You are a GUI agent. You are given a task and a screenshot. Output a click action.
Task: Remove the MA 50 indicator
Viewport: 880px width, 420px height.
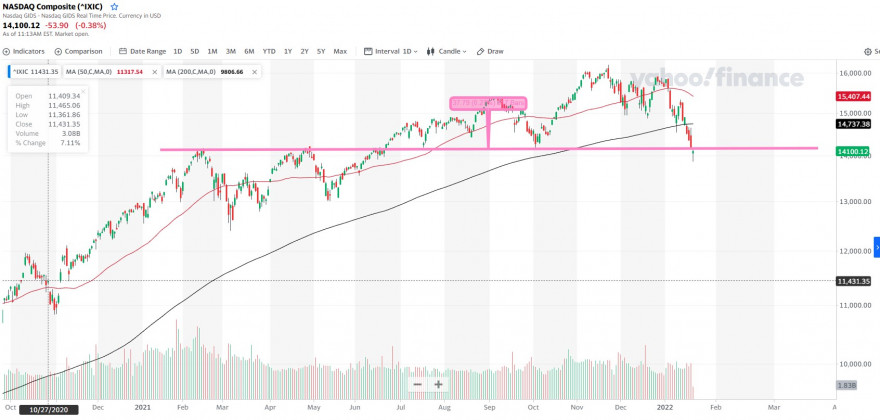(154, 72)
